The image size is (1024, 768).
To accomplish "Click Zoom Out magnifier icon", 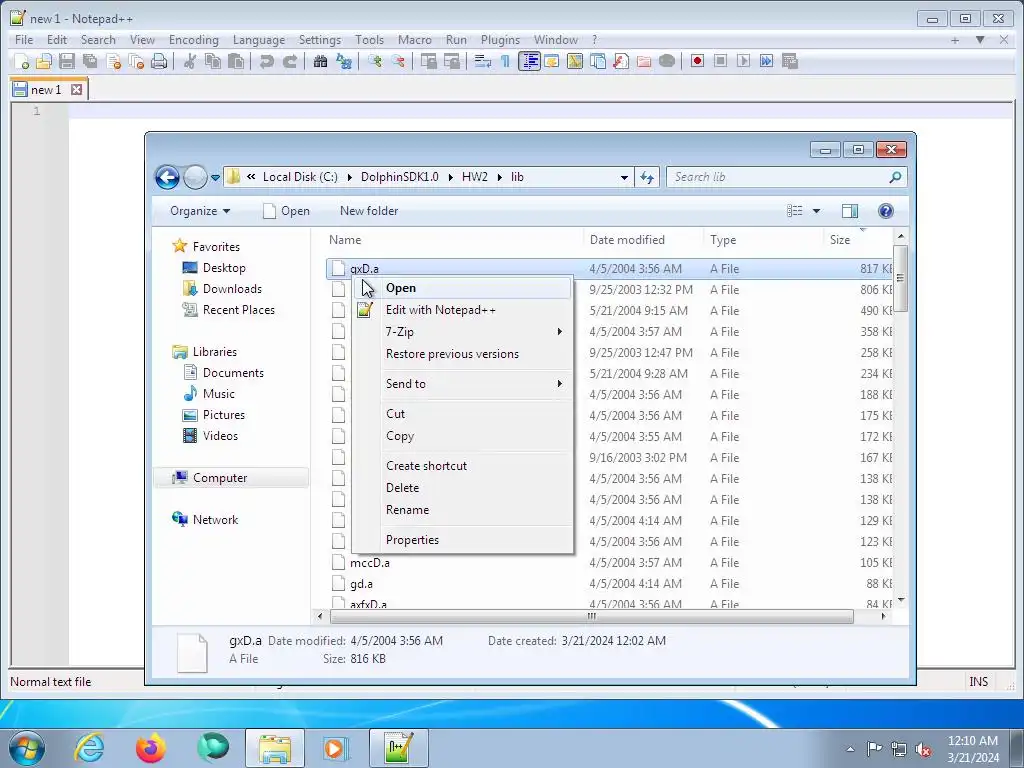I will 398,61.
